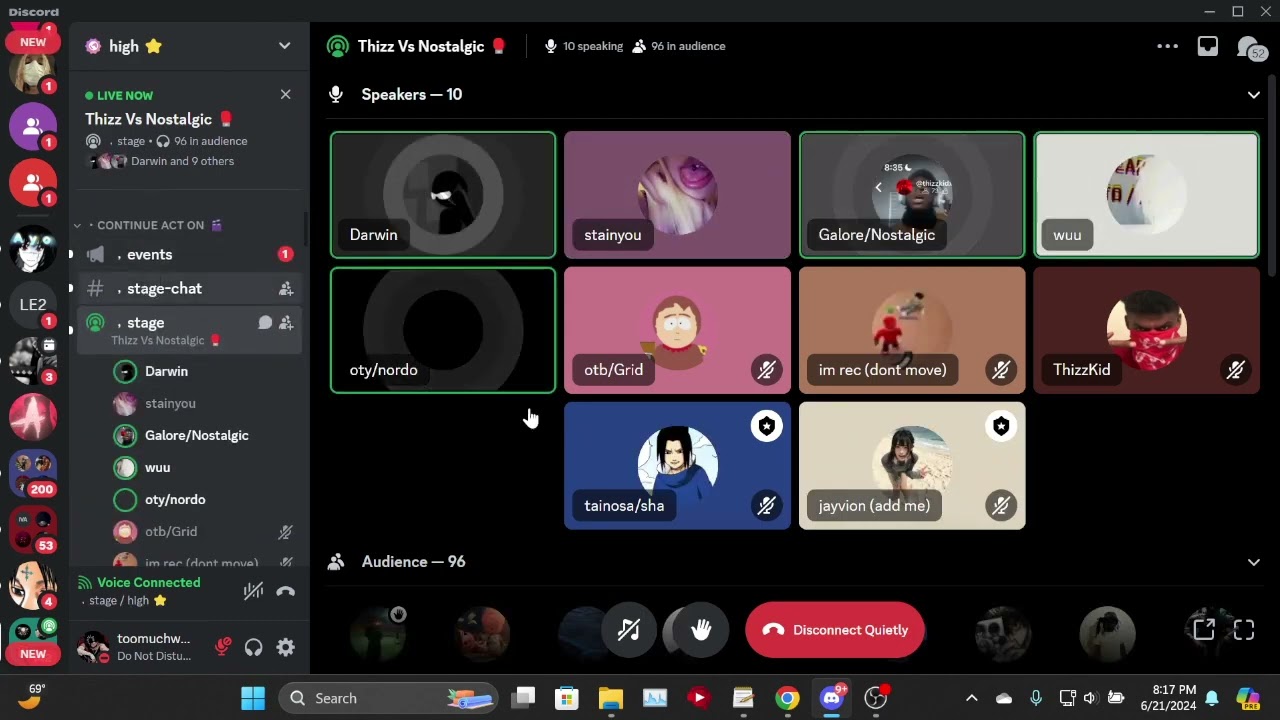
Task: Enter full screen mode
Action: pos(1244,630)
